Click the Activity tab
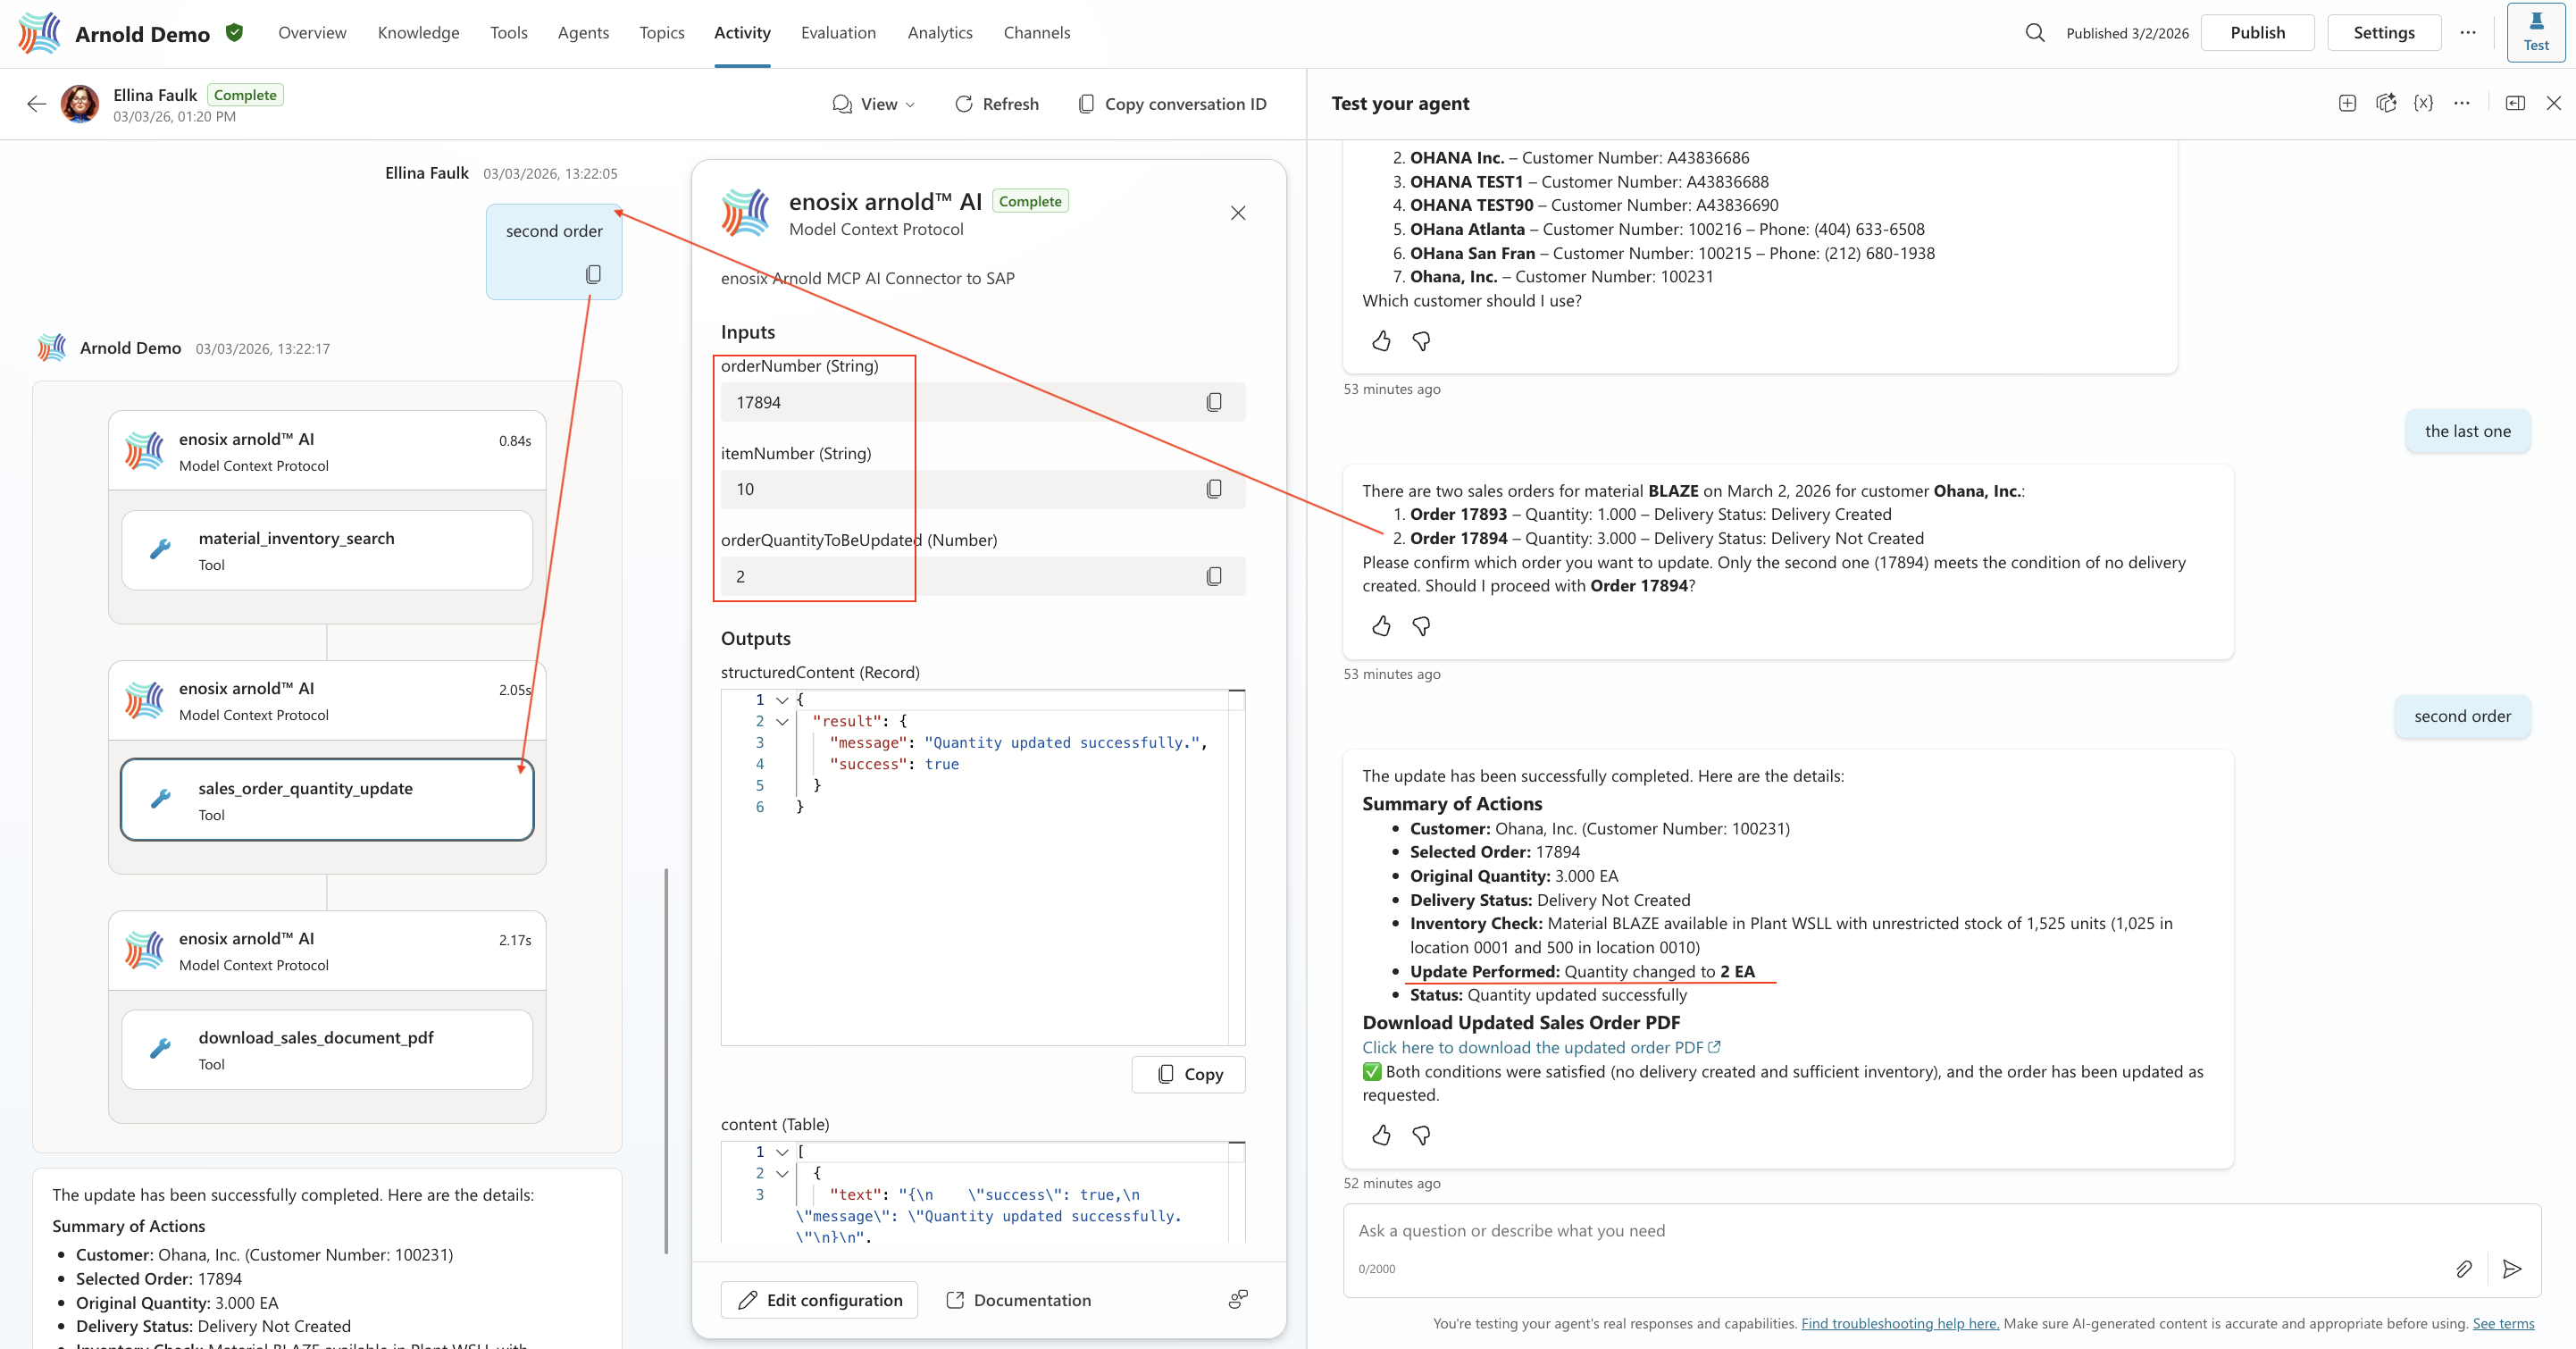Screen dimensions: 2576x1349 pos(742,33)
